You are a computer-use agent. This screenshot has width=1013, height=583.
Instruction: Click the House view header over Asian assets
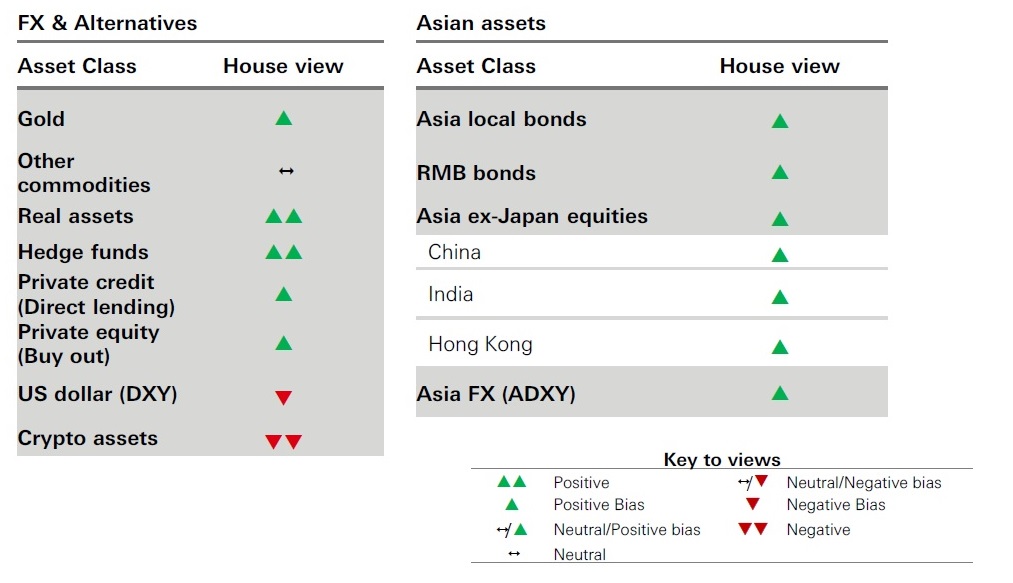pyautogui.click(x=779, y=66)
